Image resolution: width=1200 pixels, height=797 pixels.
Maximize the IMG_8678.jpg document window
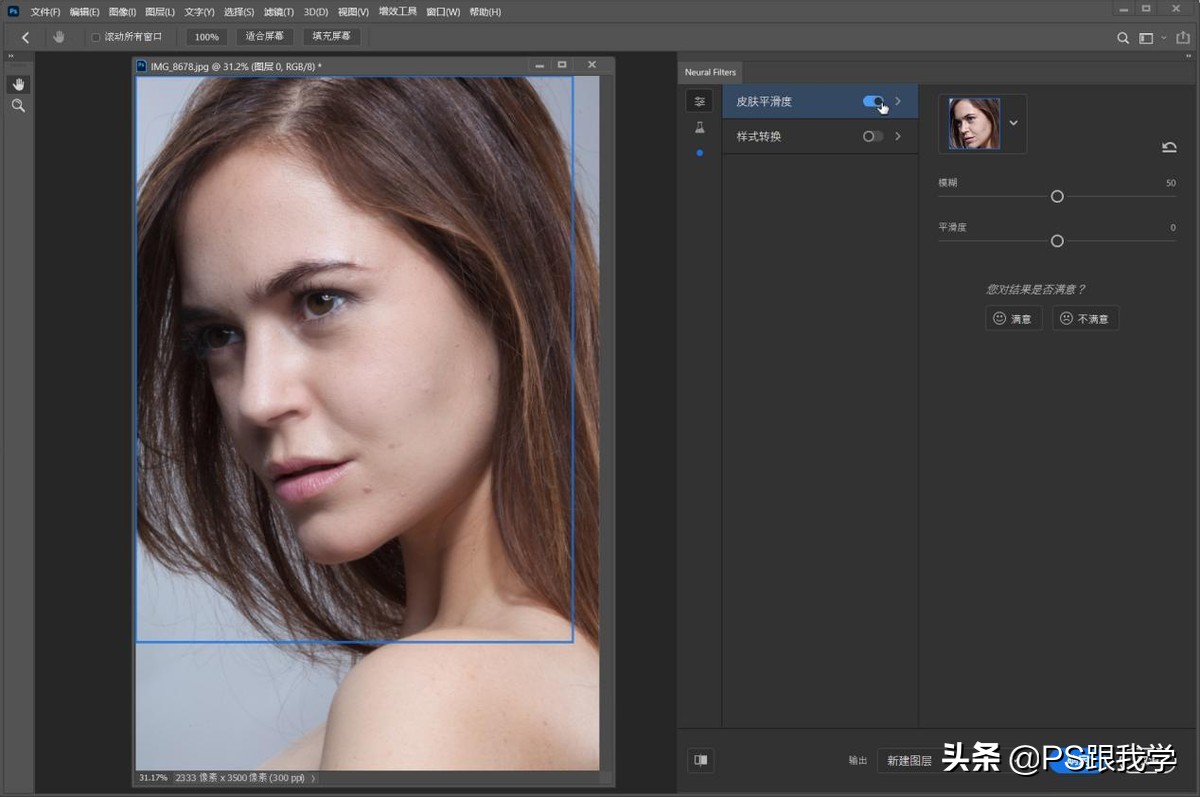pos(562,65)
